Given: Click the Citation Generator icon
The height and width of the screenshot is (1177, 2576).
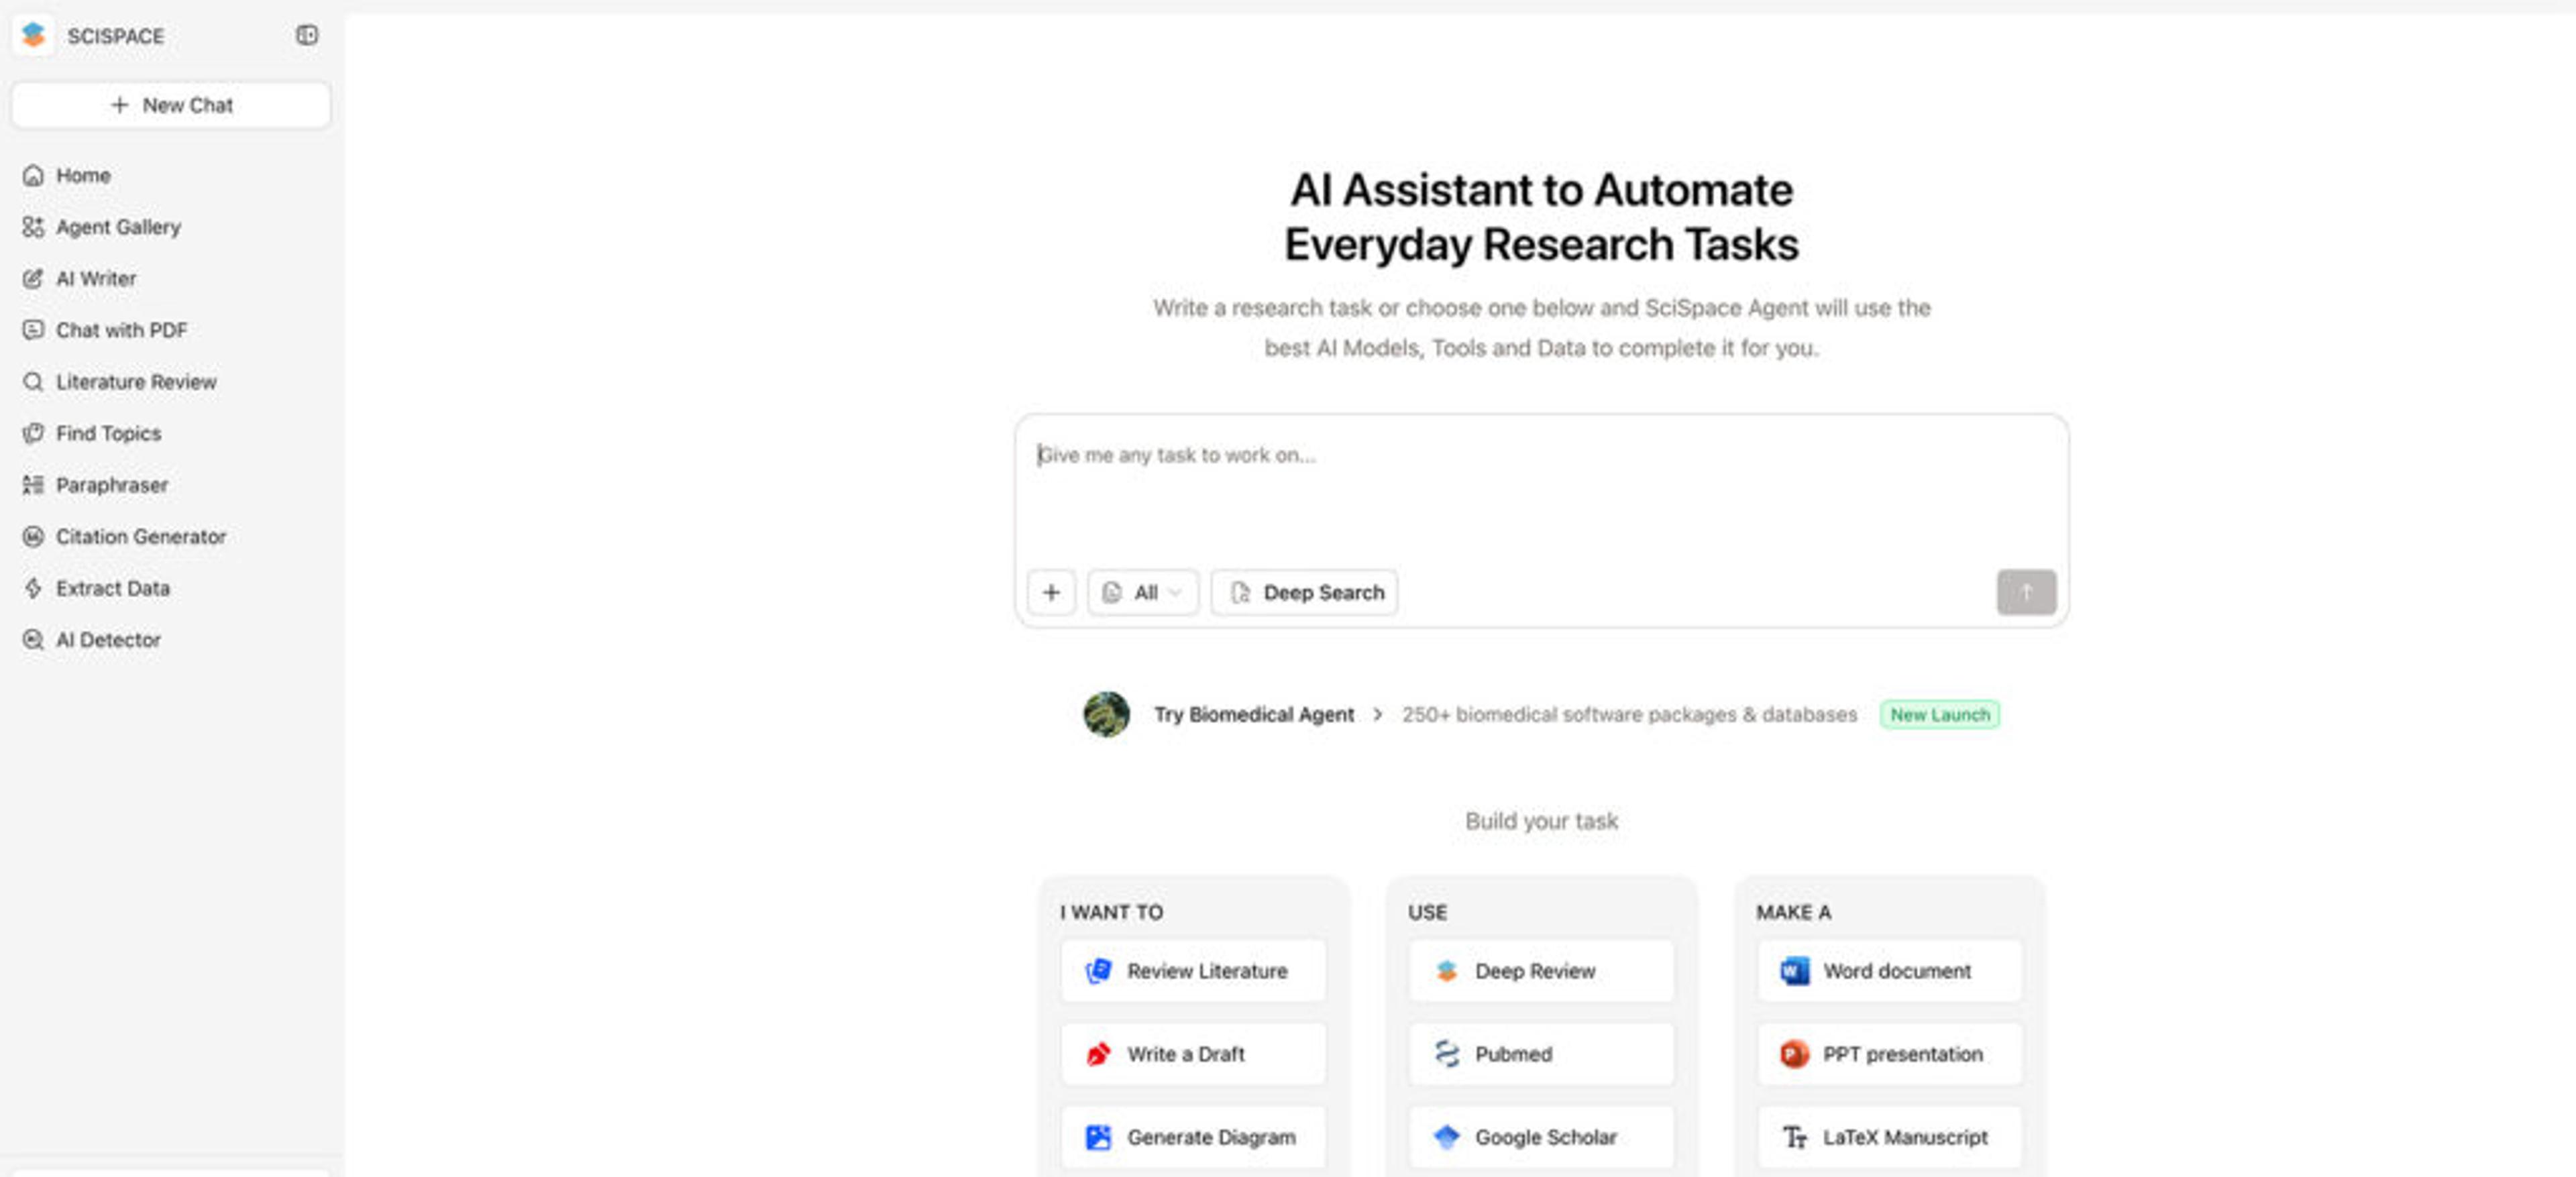Looking at the screenshot, I should (x=33, y=537).
